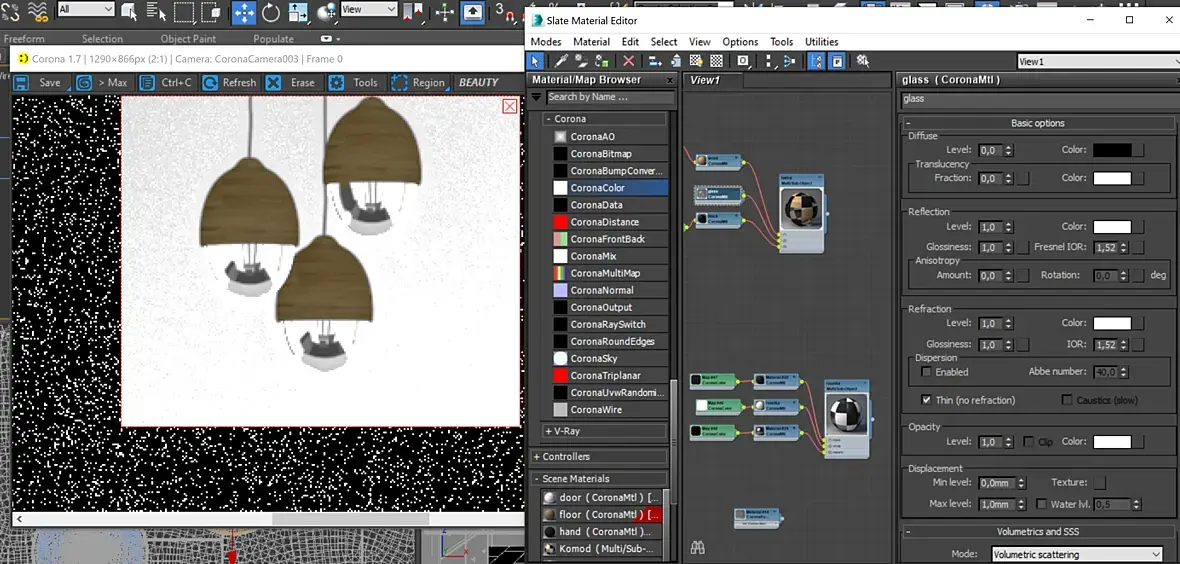Click the Lay Out Children icon

[787, 61]
